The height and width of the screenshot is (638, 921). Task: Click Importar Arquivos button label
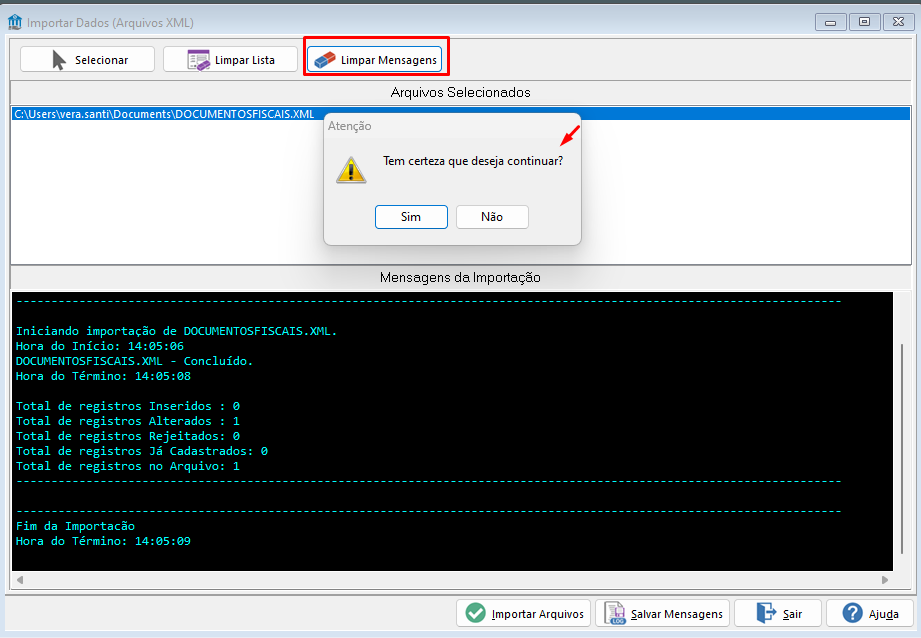click(537, 614)
